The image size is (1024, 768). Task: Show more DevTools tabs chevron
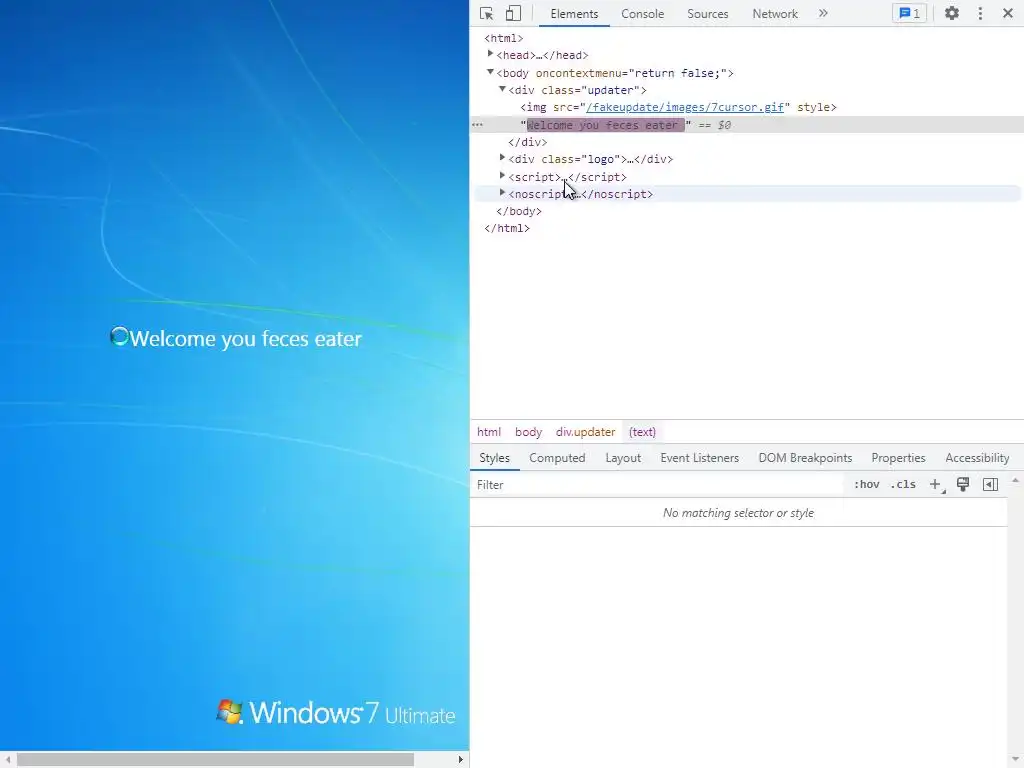pyautogui.click(x=823, y=13)
